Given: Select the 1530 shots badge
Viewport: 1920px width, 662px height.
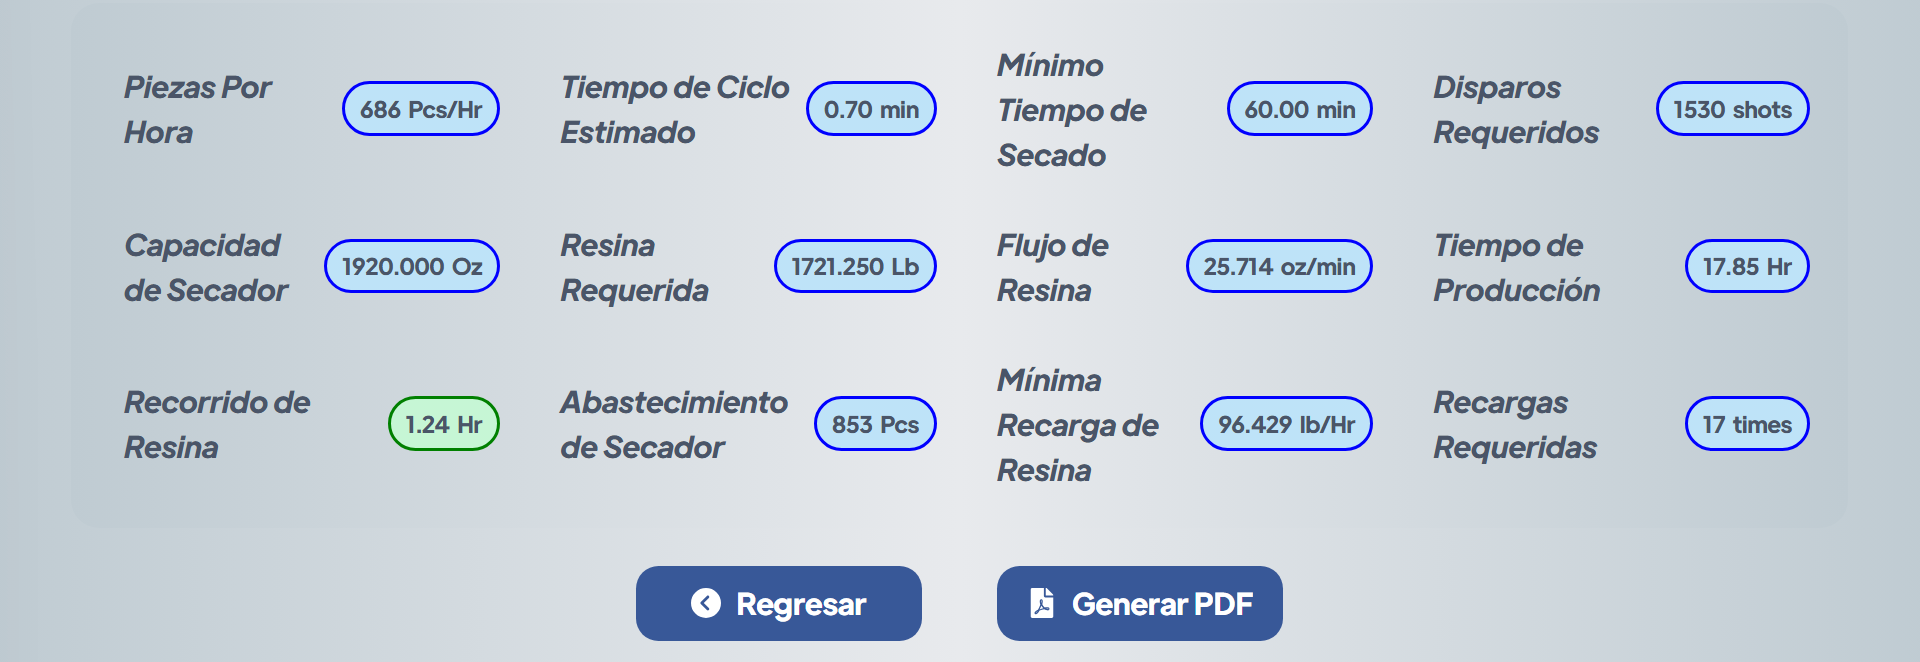Looking at the screenshot, I should click(x=1732, y=109).
